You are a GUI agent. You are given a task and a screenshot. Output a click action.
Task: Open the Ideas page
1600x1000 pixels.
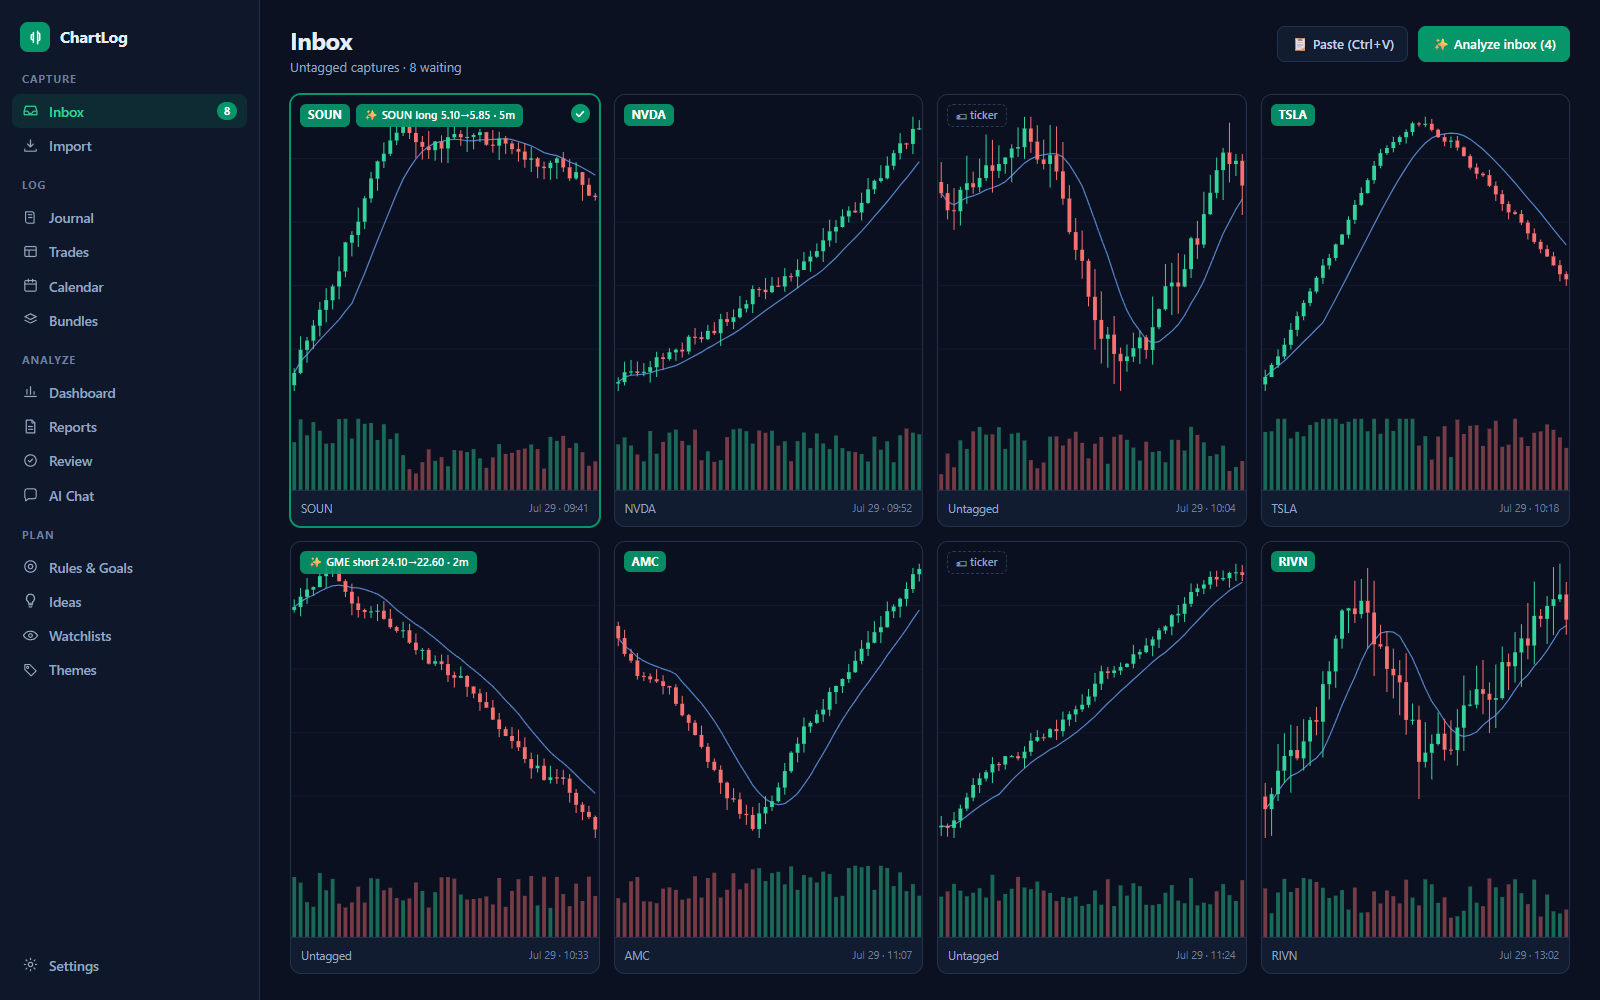click(129, 601)
